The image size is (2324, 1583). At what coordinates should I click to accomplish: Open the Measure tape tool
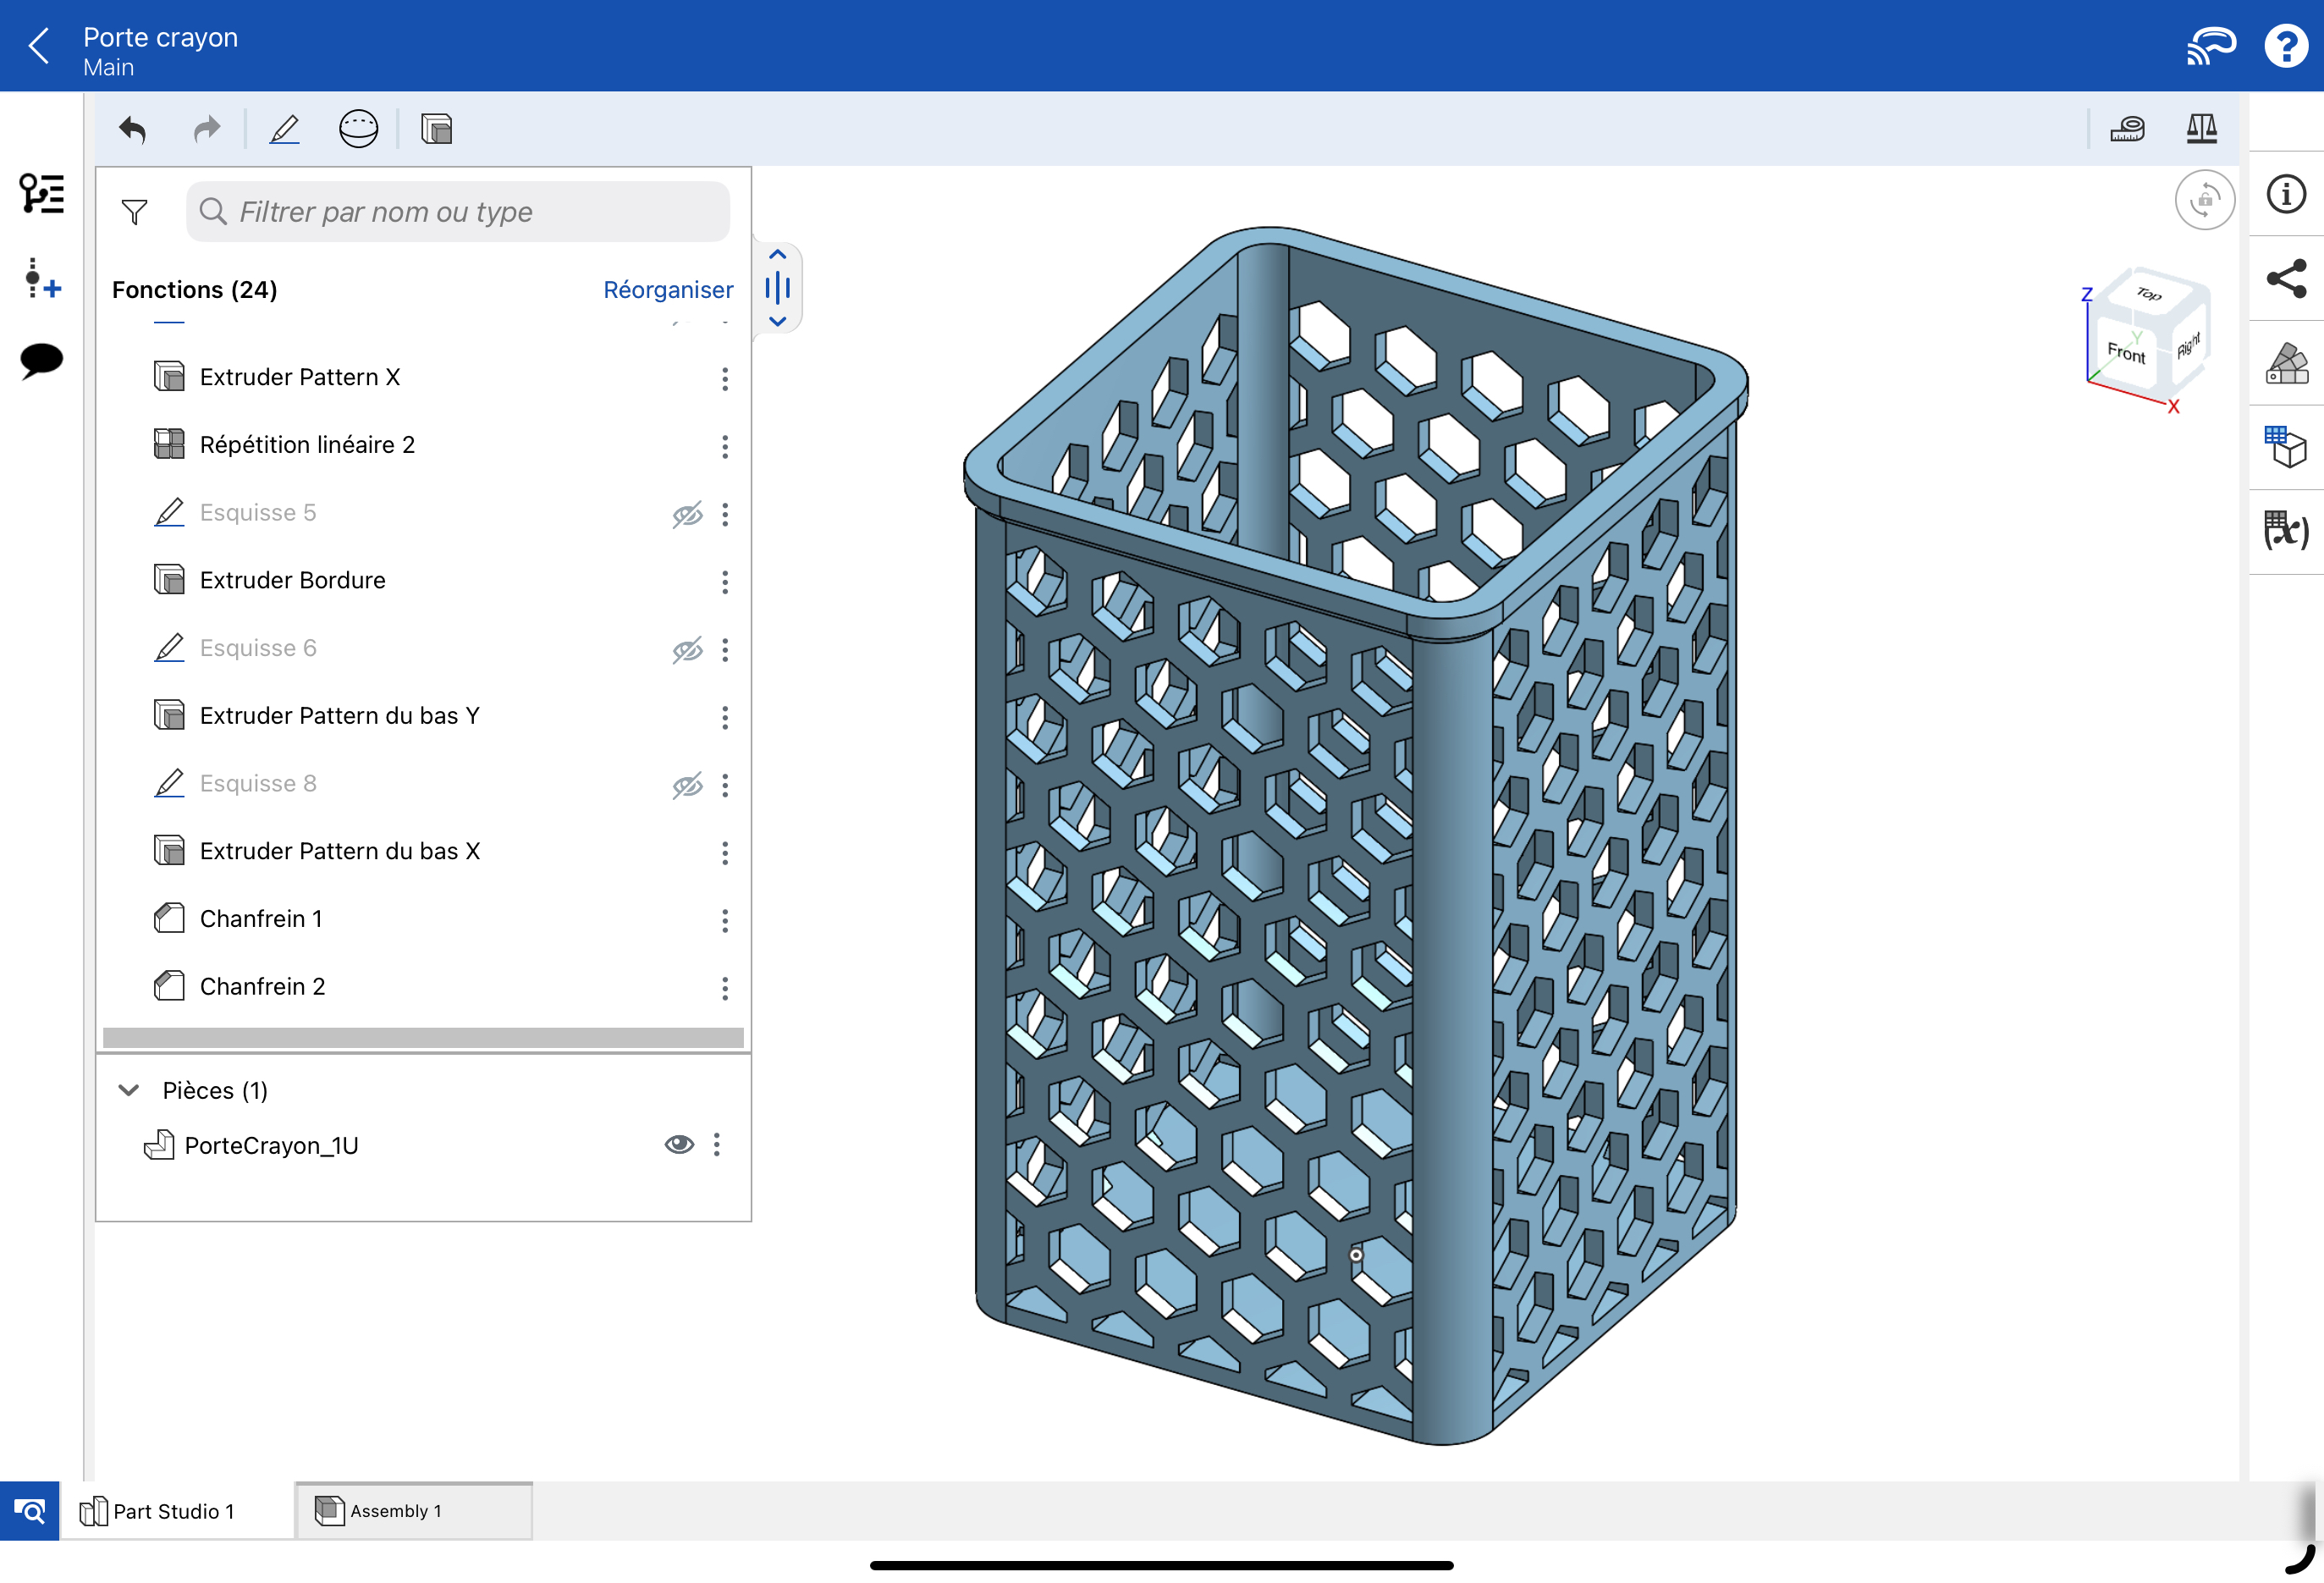(2127, 130)
